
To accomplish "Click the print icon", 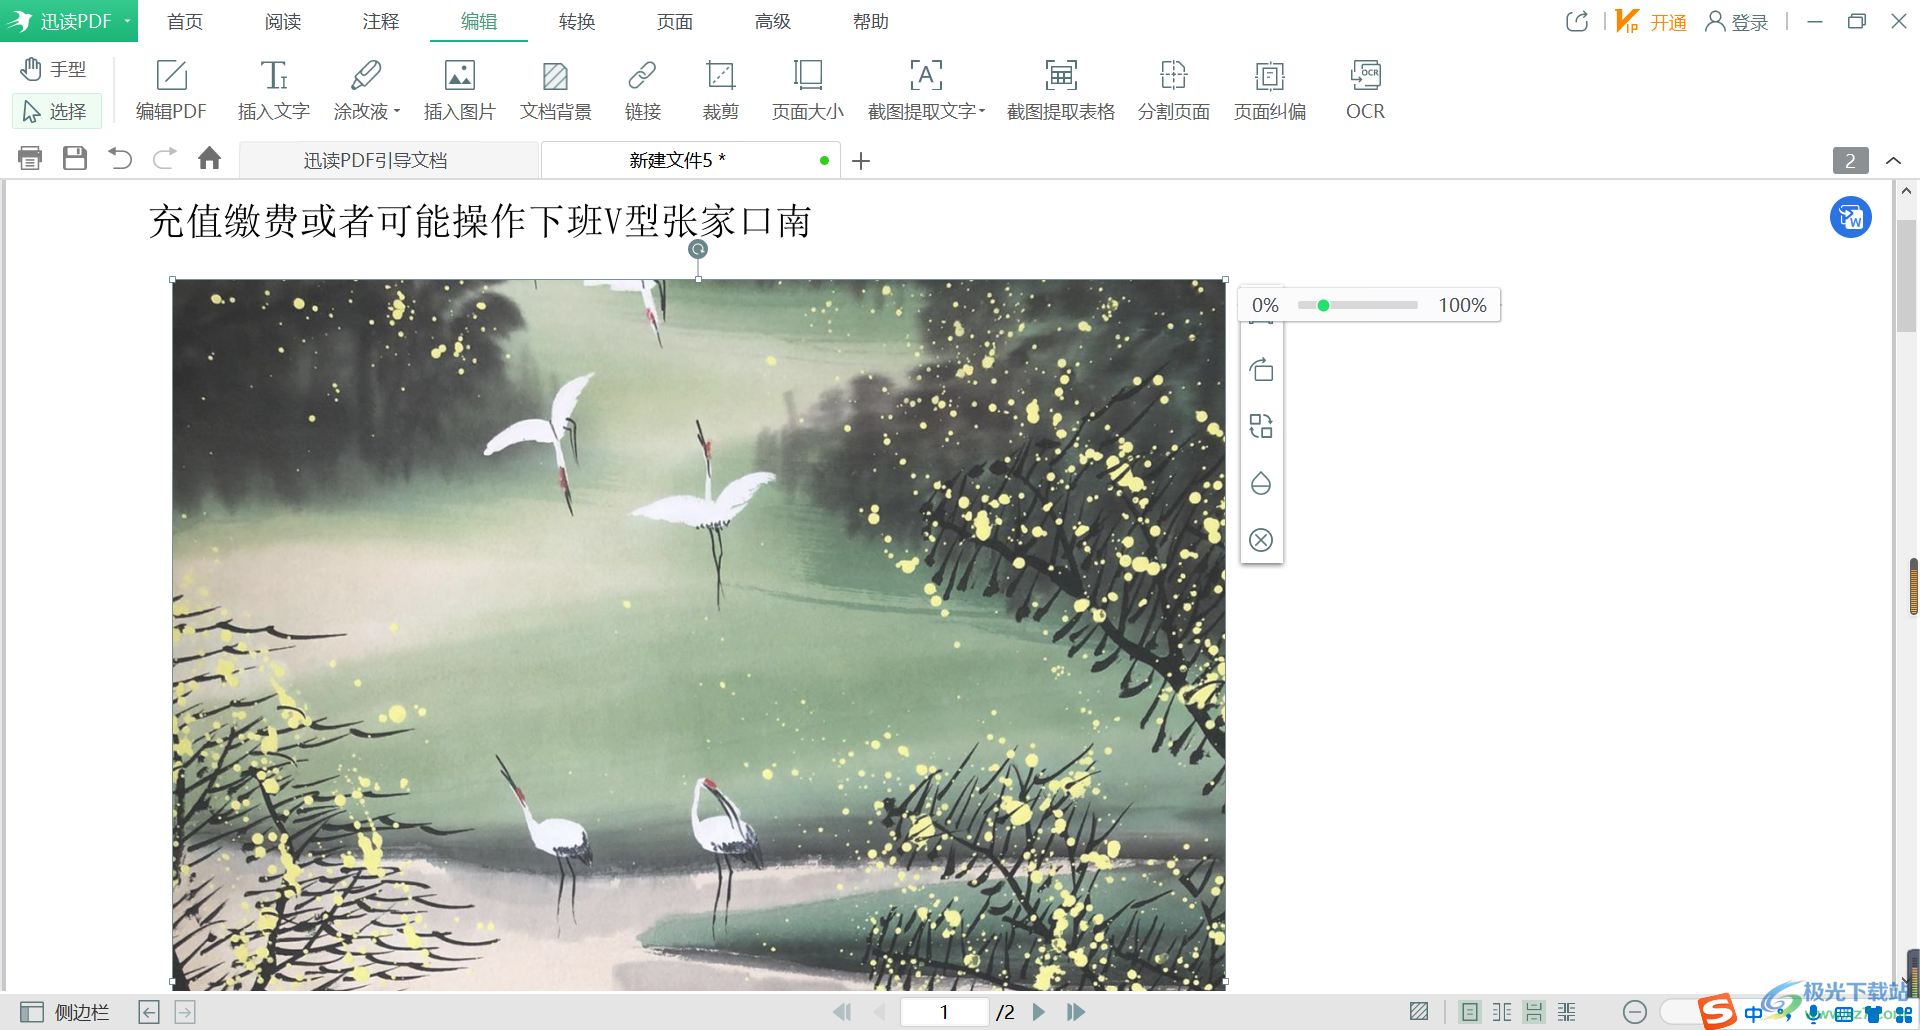I will pyautogui.click(x=30, y=158).
